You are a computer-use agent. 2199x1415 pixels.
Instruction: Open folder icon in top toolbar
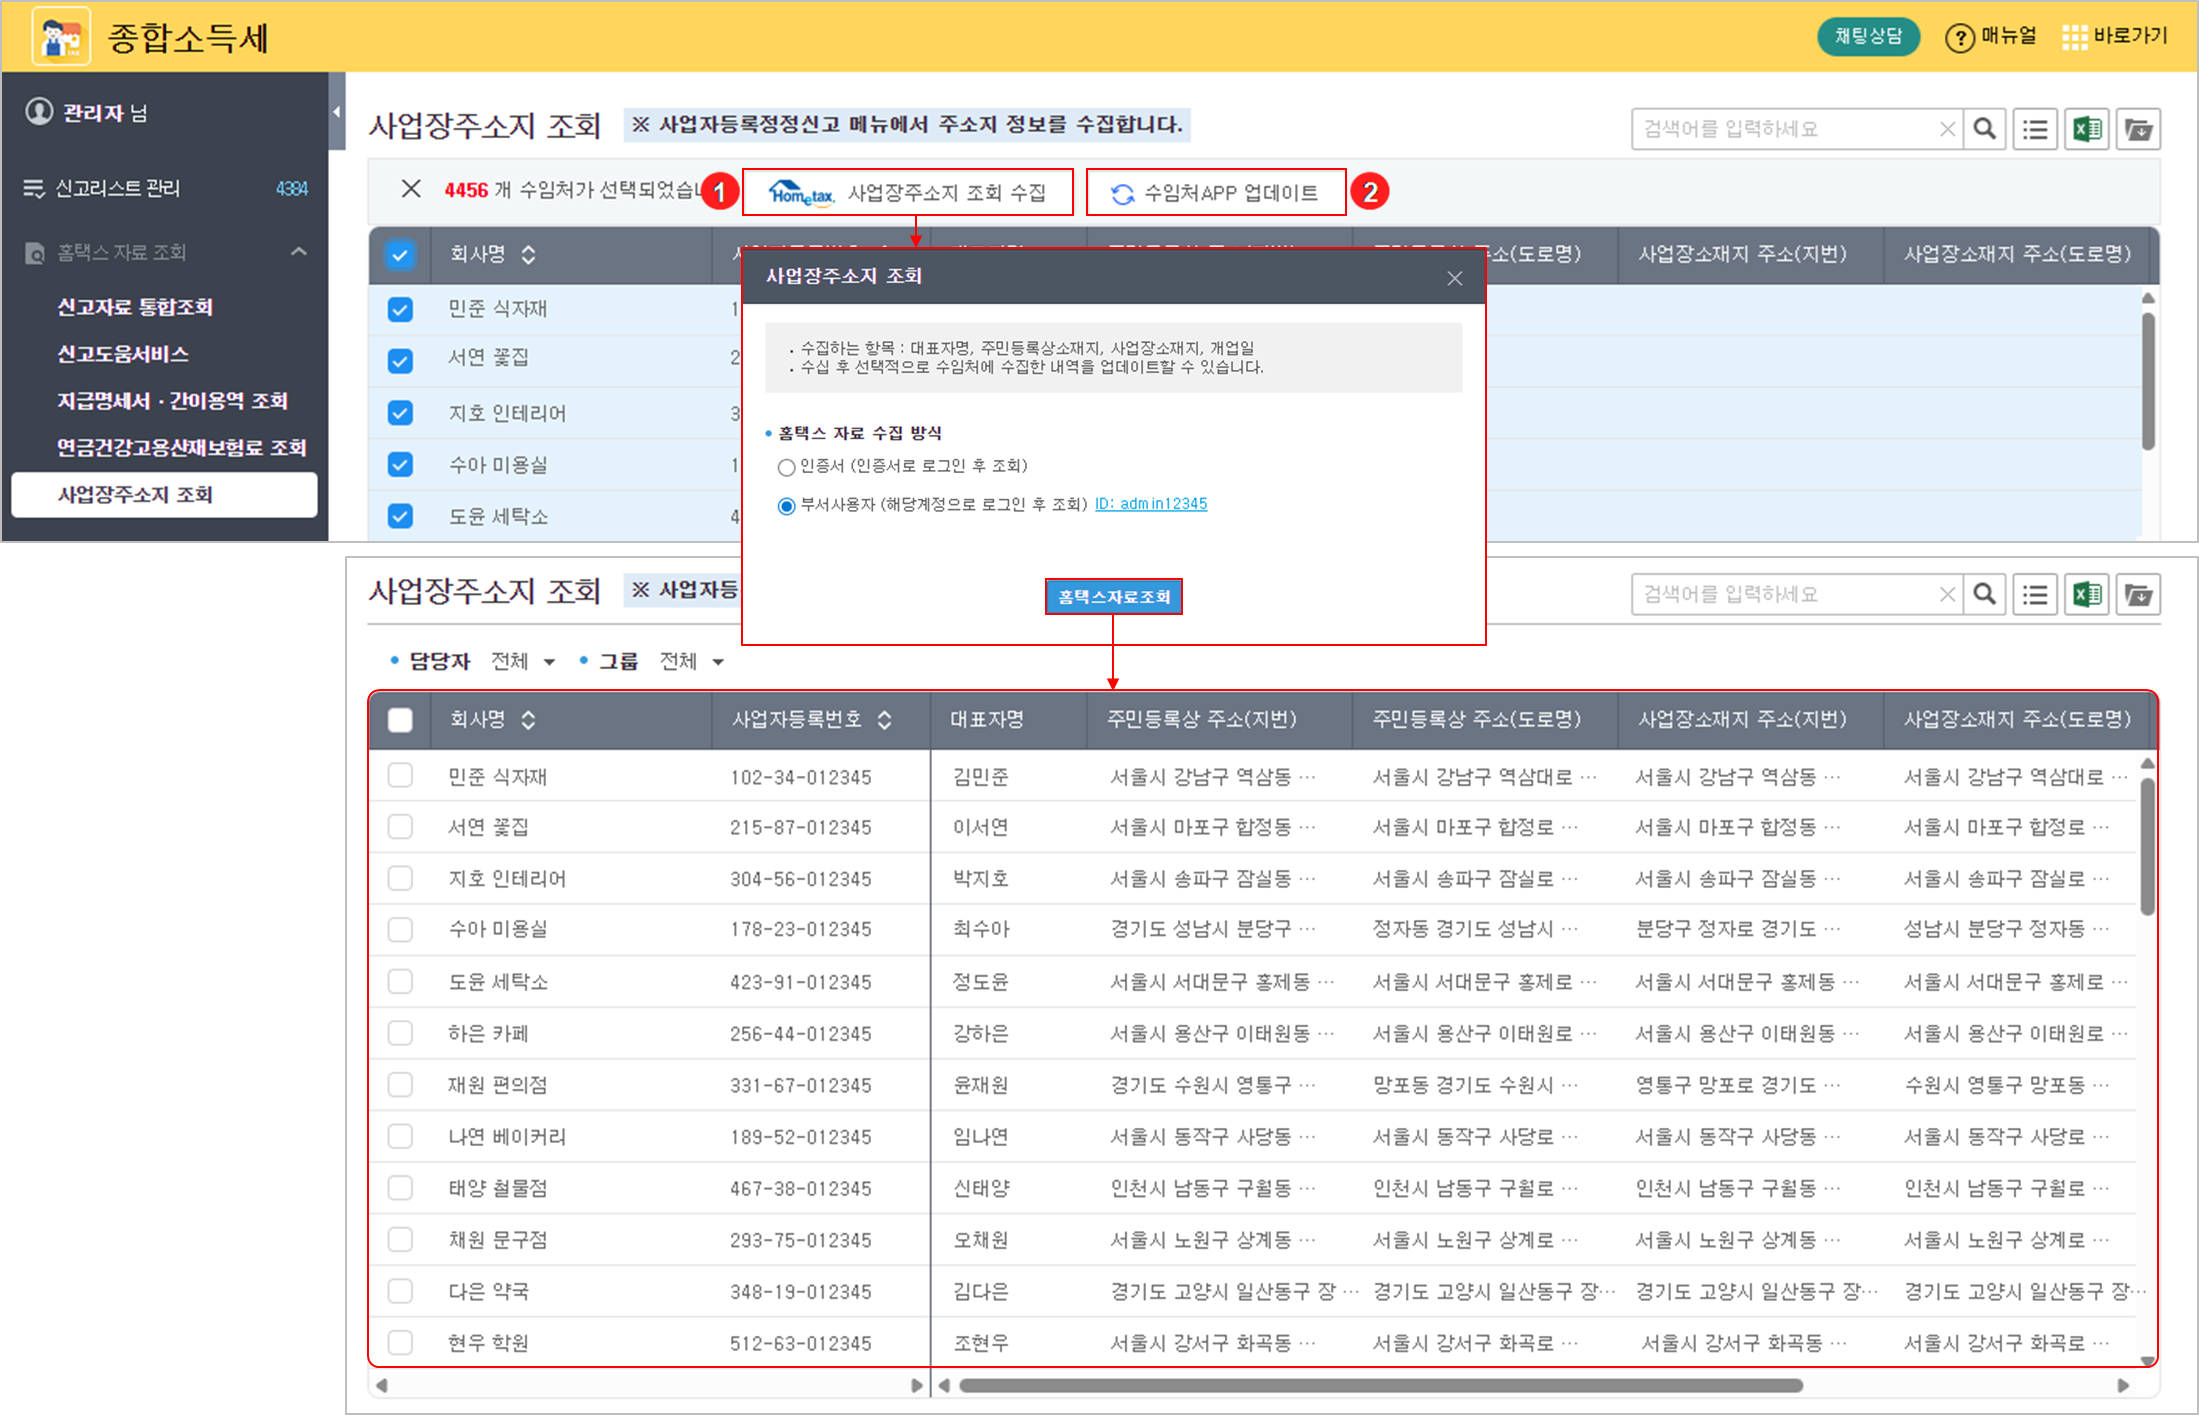[x=2139, y=129]
